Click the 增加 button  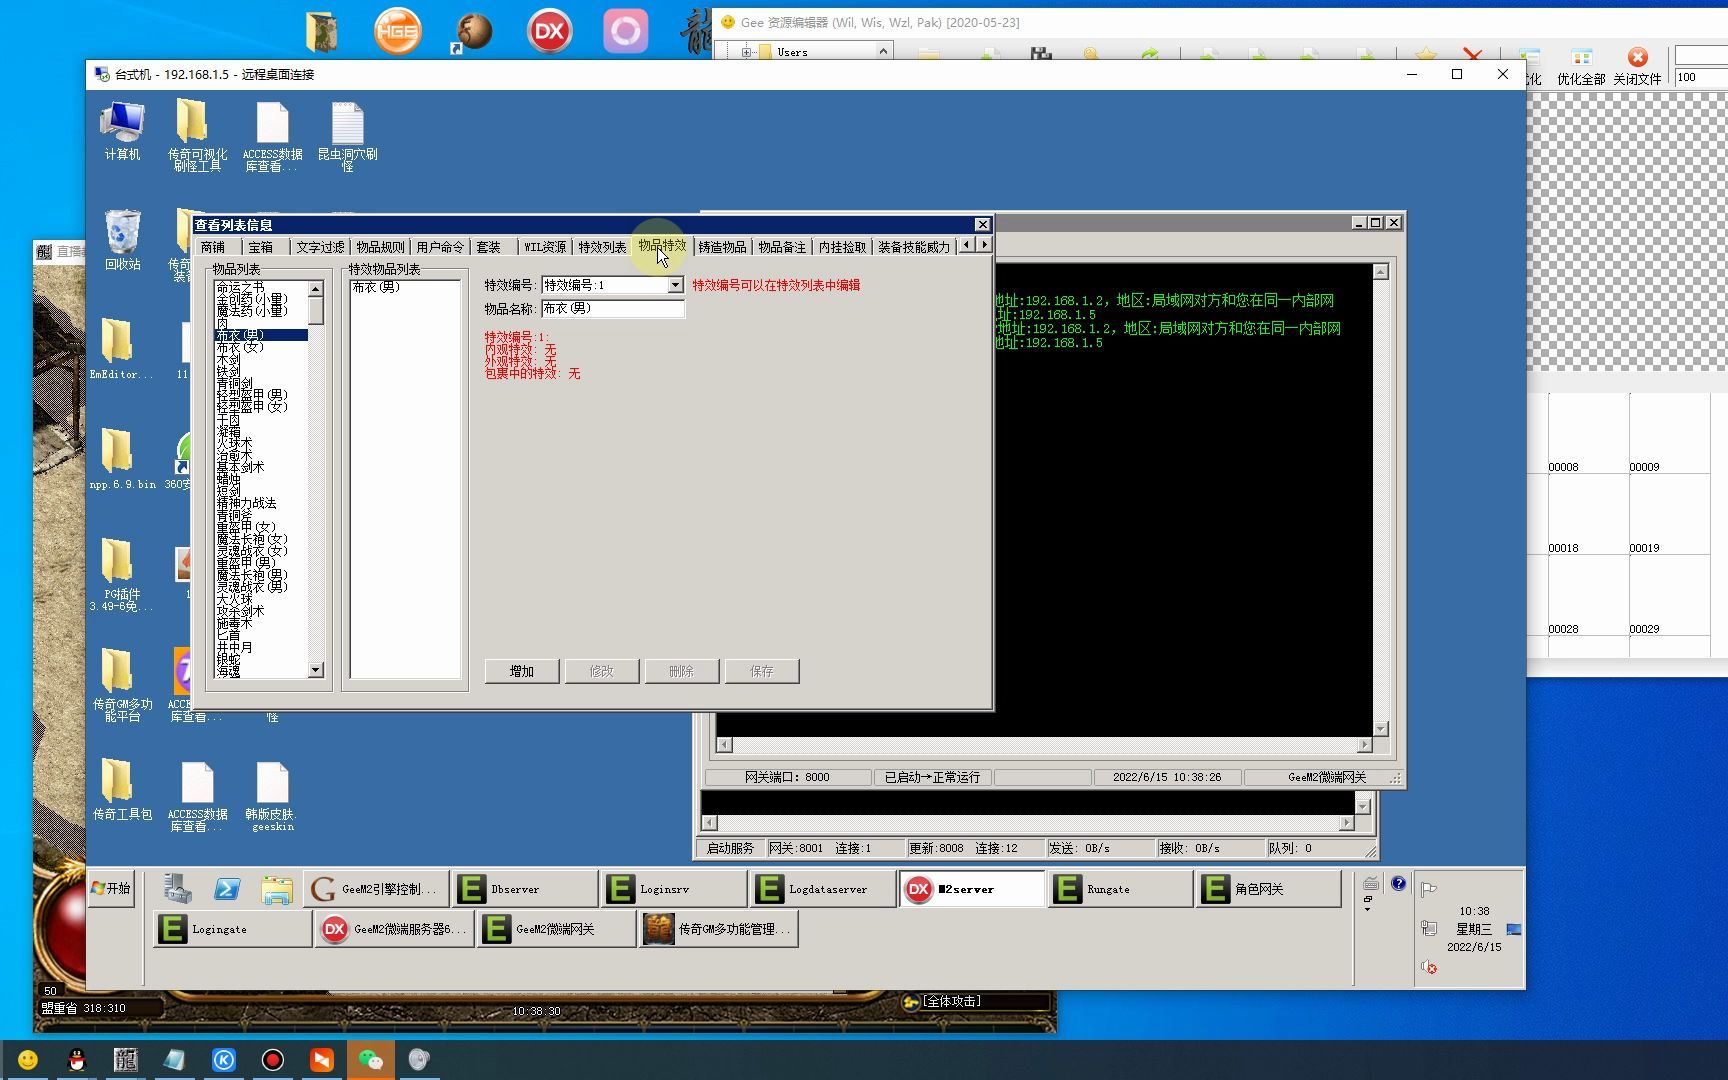521,671
